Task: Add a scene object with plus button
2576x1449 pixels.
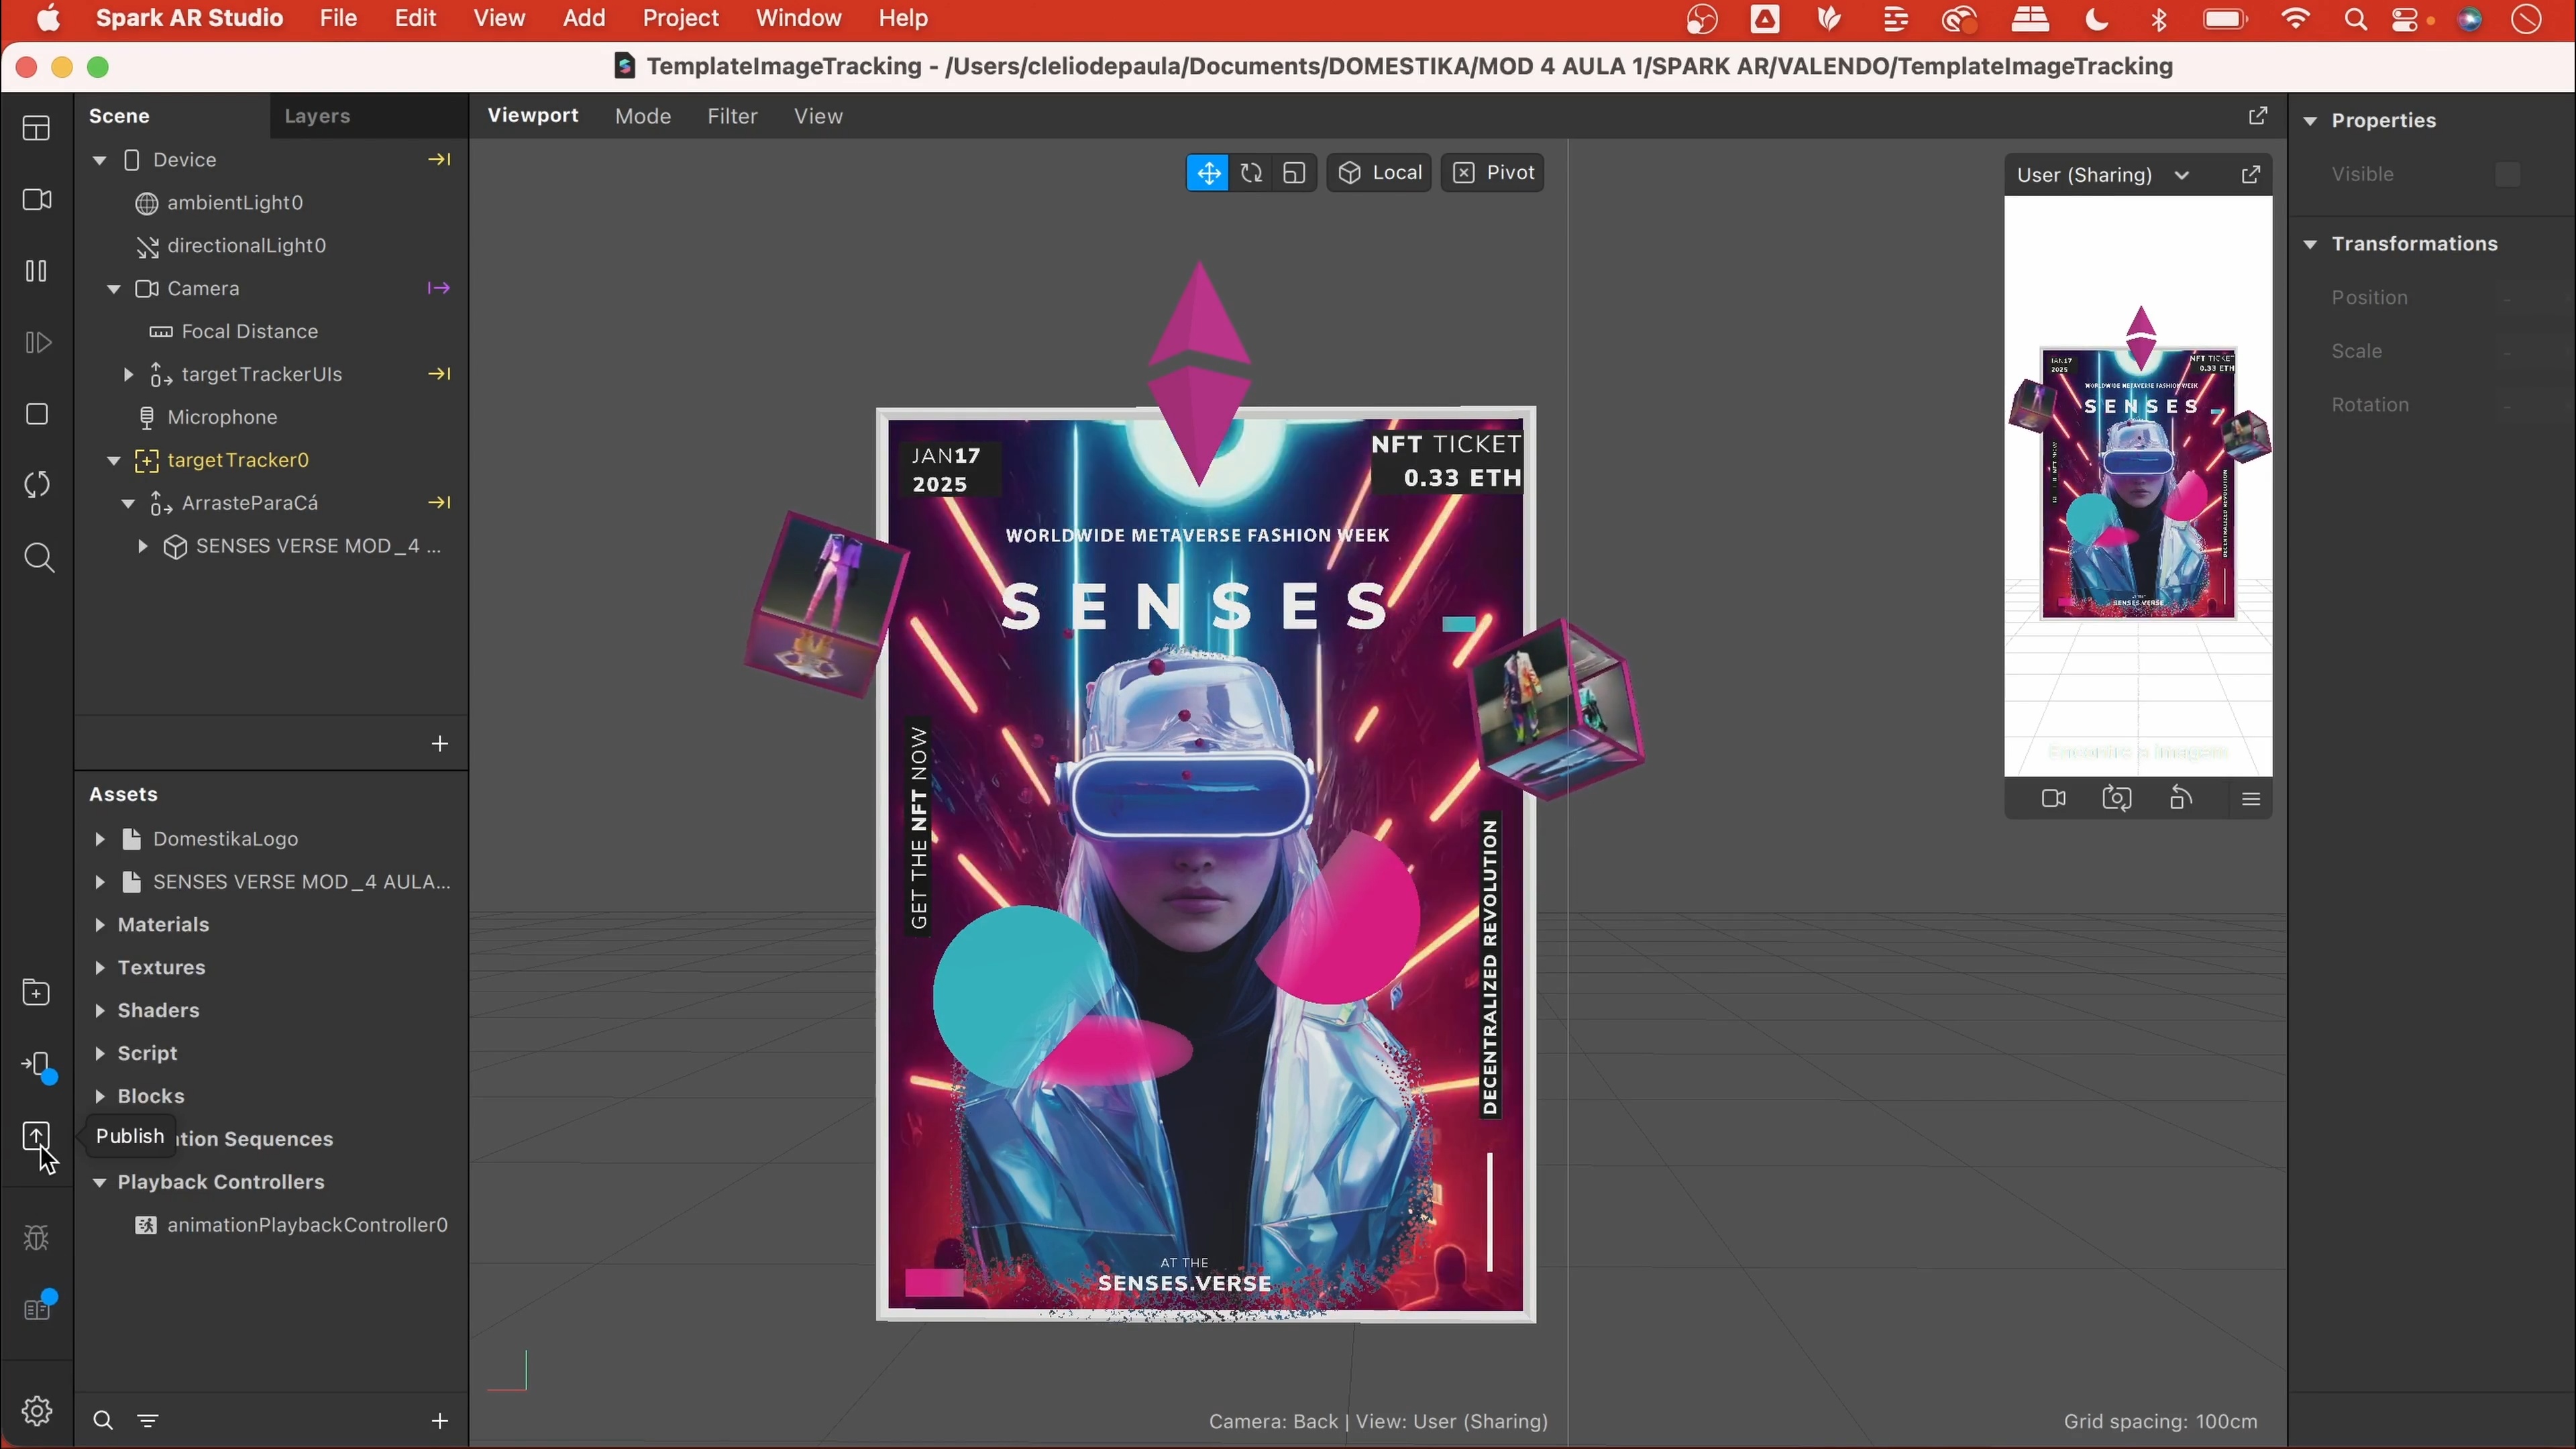Action: coord(439,743)
